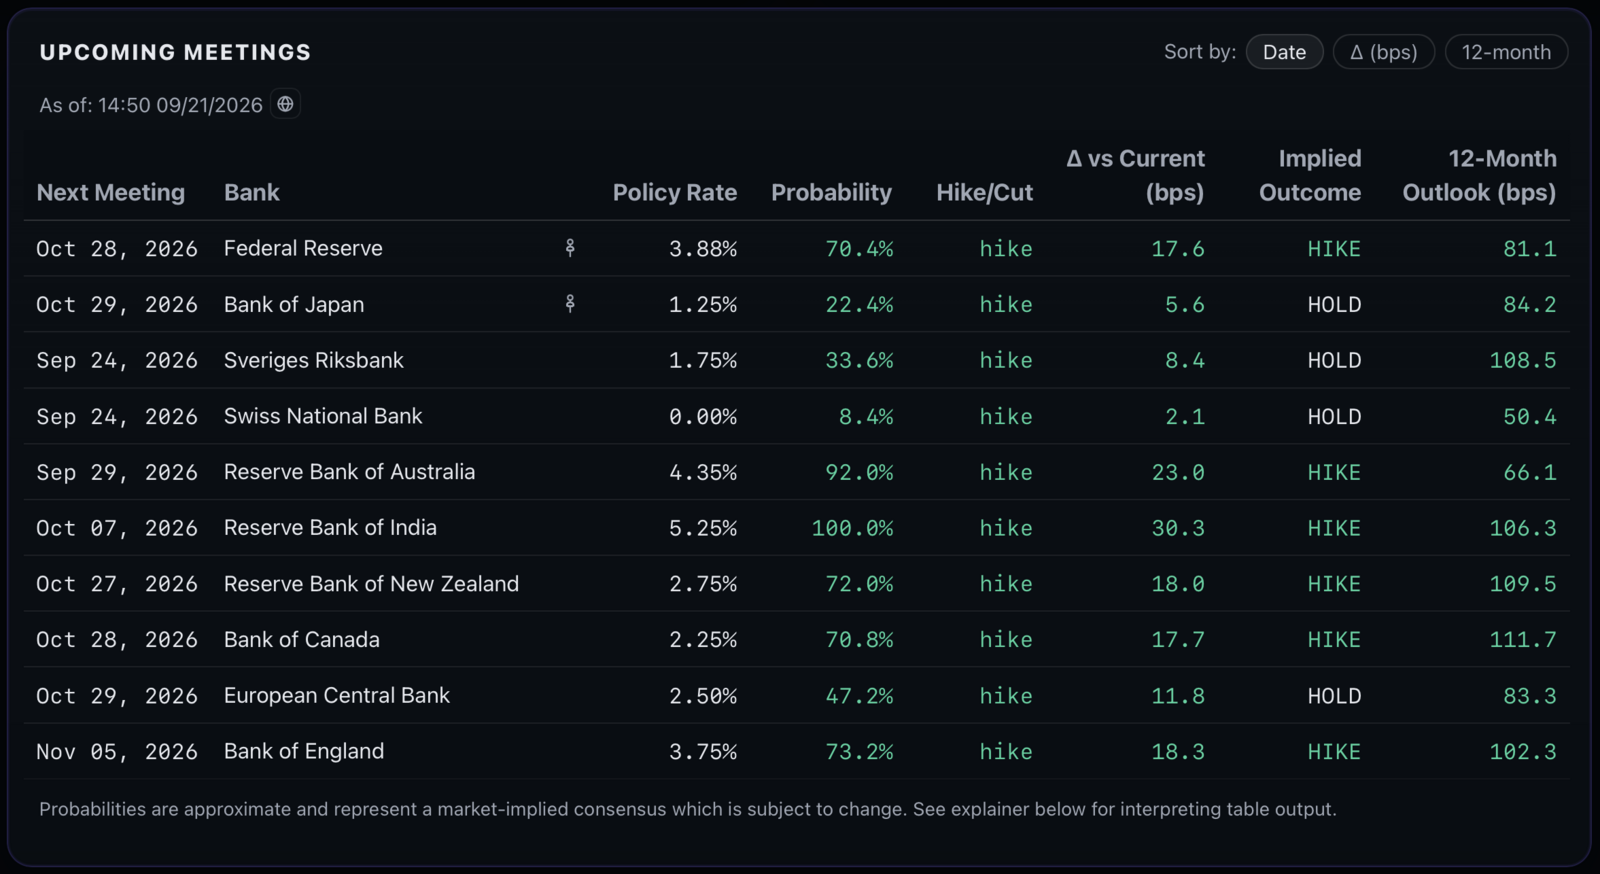Sort meetings by Δ (bps)

click(x=1384, y=52)
